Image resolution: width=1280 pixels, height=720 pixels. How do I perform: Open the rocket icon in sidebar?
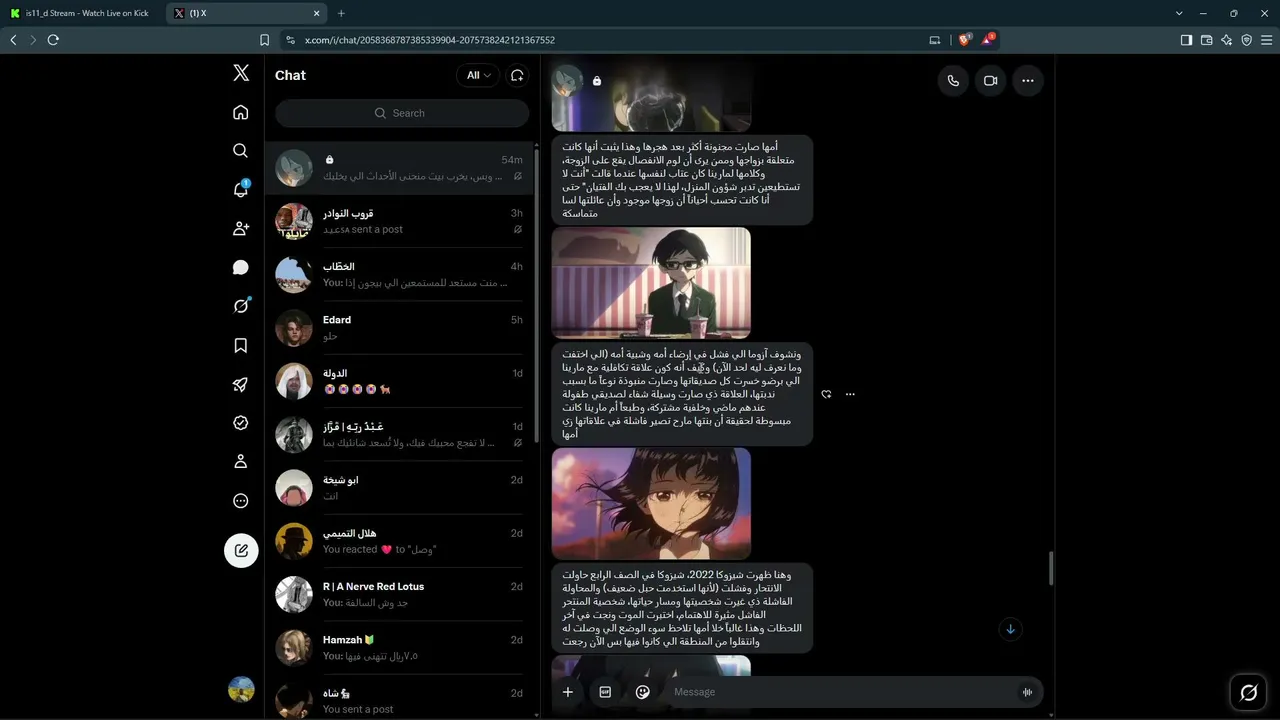coord(241,384)
